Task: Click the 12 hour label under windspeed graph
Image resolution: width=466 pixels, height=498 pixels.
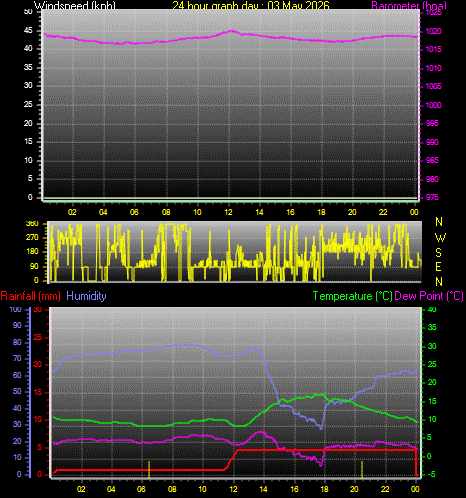Action: [228, 212]
